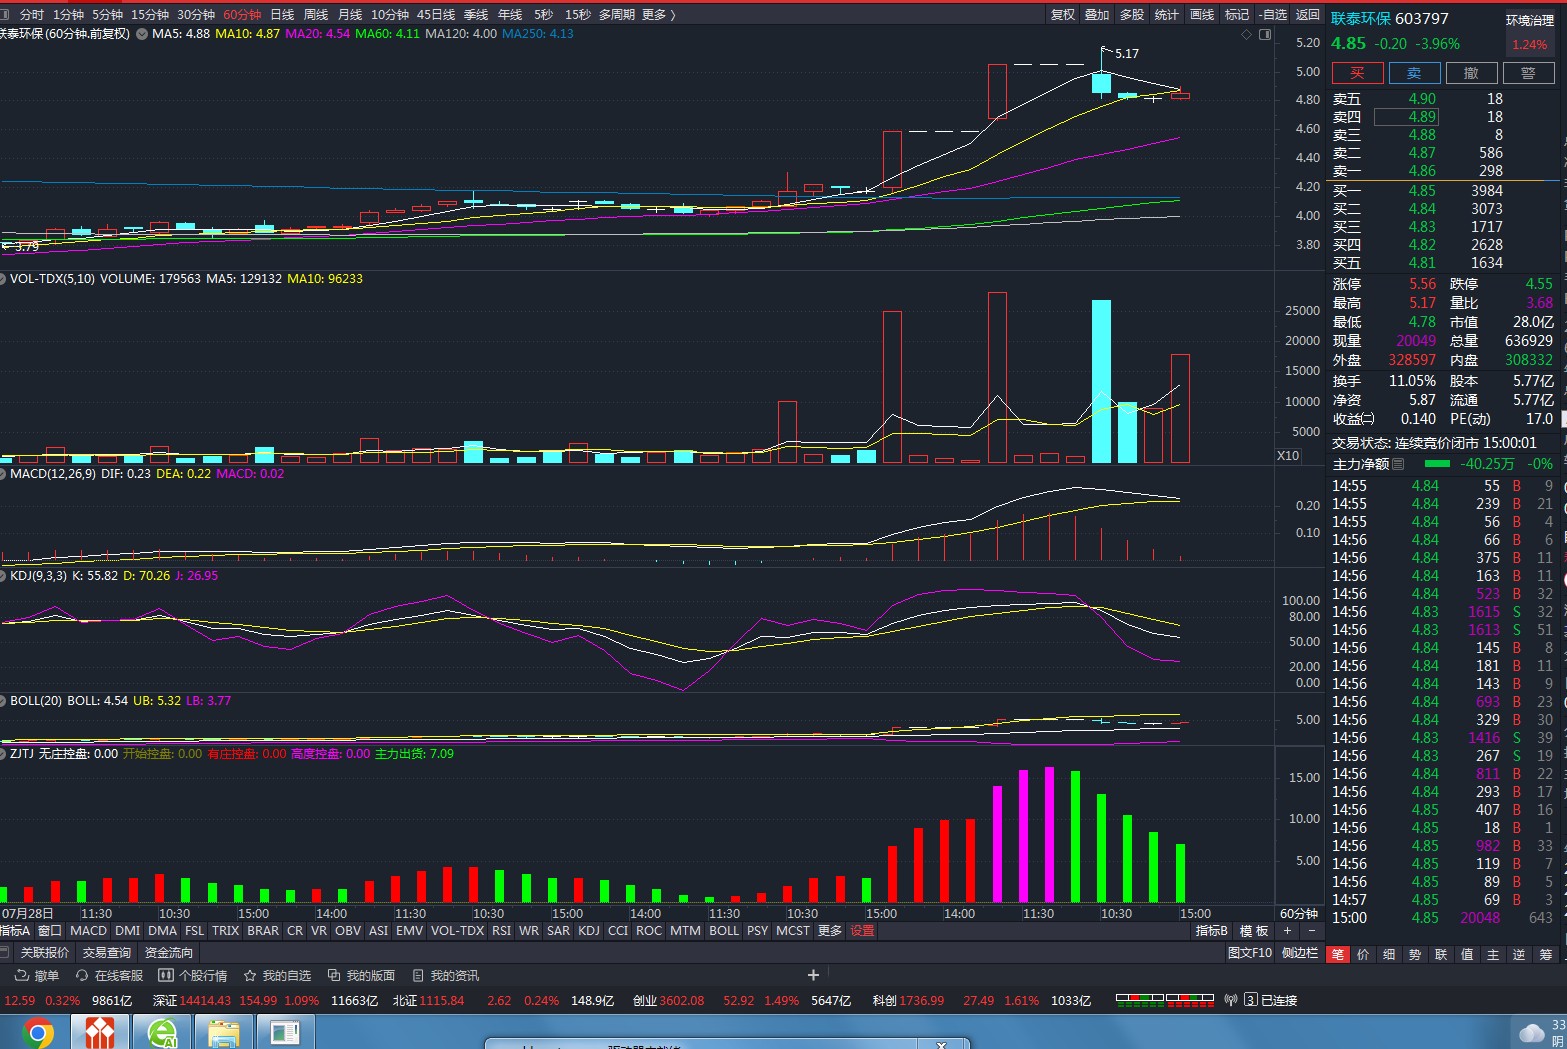Viewport: 1567px width, 1049px height.
Task: Click the circle icon beside ZJTJ indicator label
Action: tap(3, 754)
